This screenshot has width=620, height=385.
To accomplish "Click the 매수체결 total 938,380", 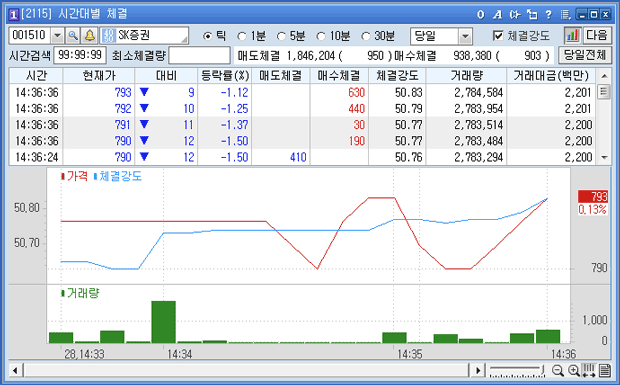I will point(473,56).
